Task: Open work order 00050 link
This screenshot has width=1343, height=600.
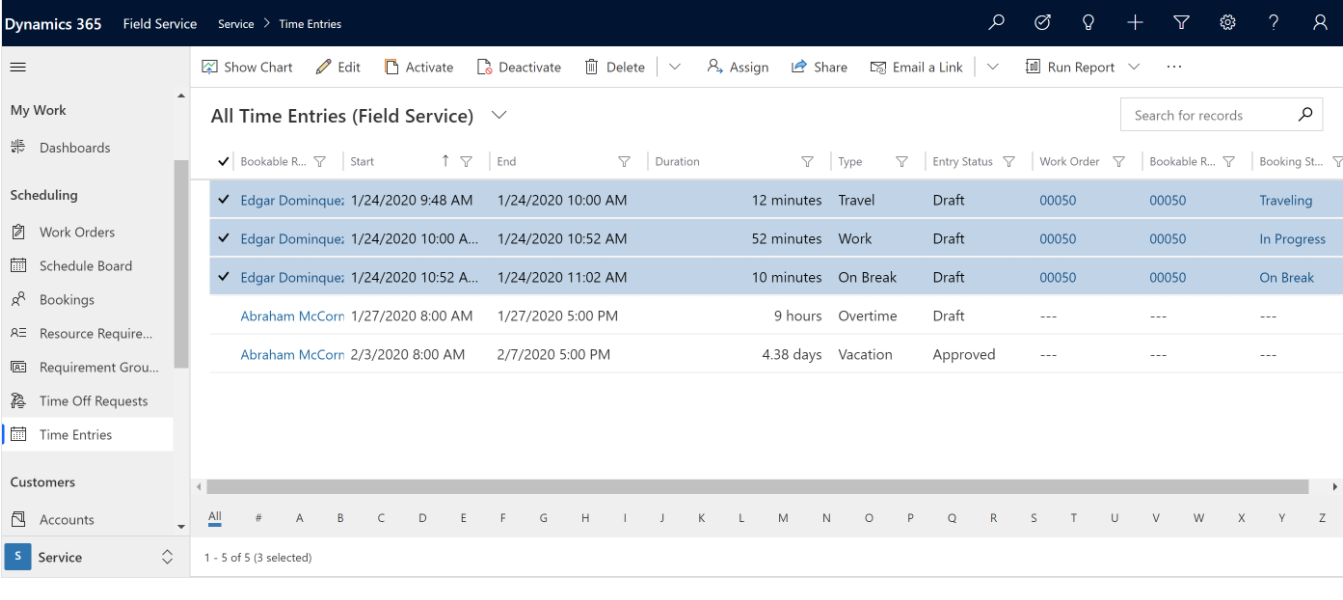Action: 1057,200
